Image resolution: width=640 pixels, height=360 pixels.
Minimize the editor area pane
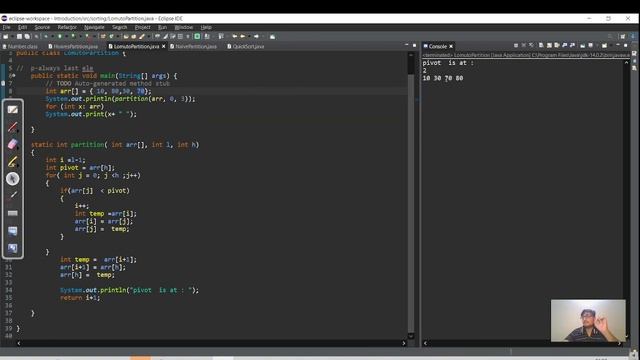[x=407, y=44]
